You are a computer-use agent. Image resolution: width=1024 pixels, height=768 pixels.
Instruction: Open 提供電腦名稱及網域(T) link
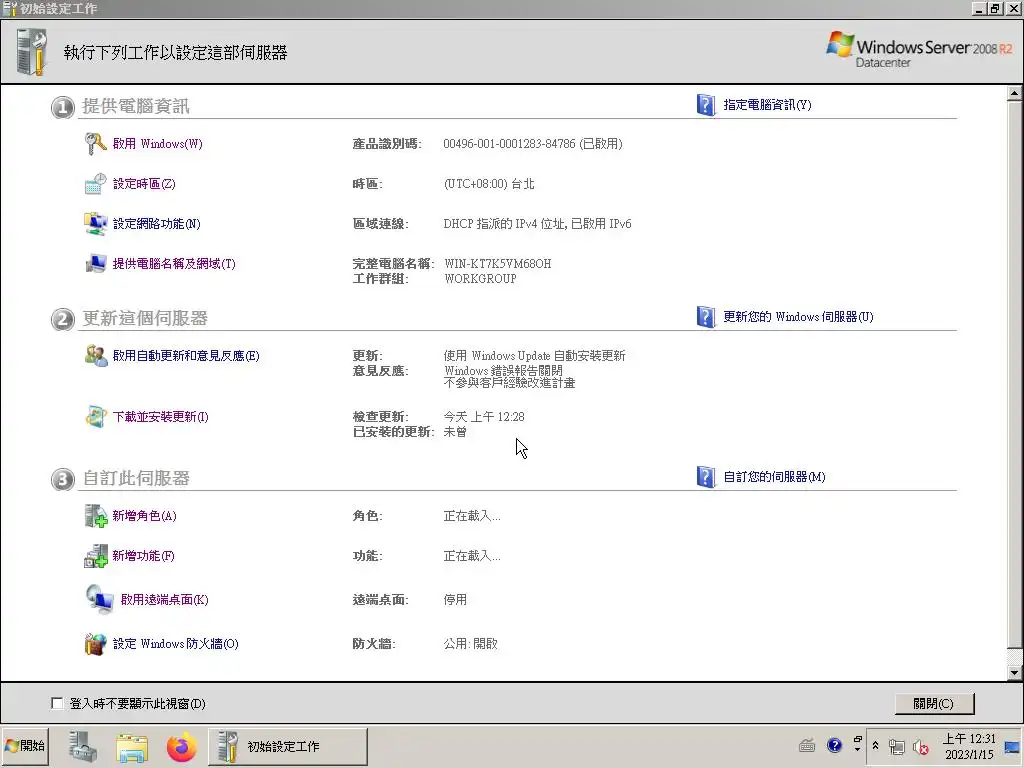[174, 264]
